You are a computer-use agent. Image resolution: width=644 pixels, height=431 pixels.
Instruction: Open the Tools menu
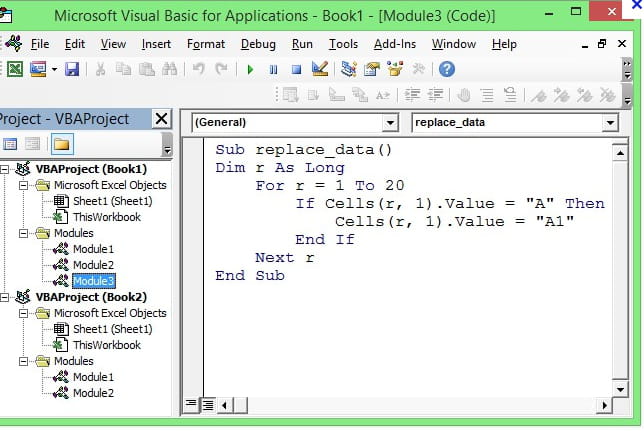[x=343, y=44]
